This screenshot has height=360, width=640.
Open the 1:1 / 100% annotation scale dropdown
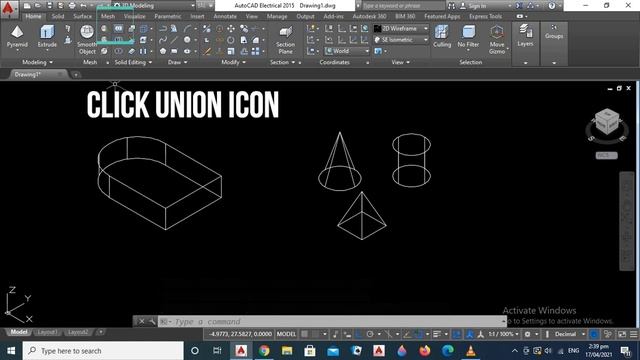click(504, 334)
